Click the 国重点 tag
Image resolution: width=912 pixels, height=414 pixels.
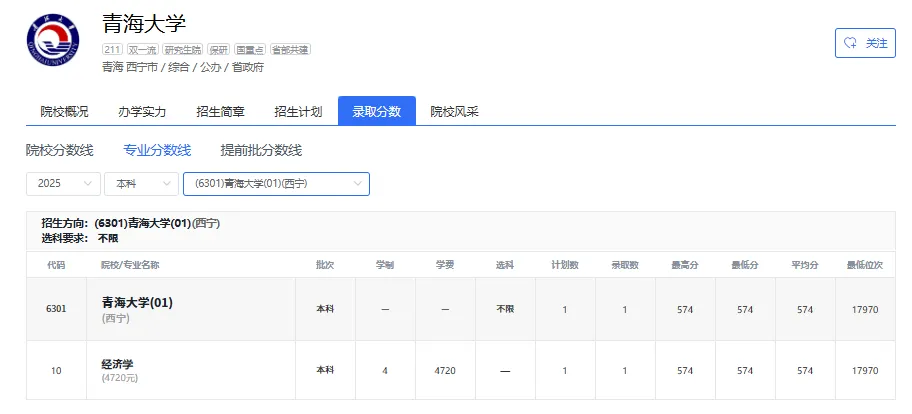coord(251,50)
